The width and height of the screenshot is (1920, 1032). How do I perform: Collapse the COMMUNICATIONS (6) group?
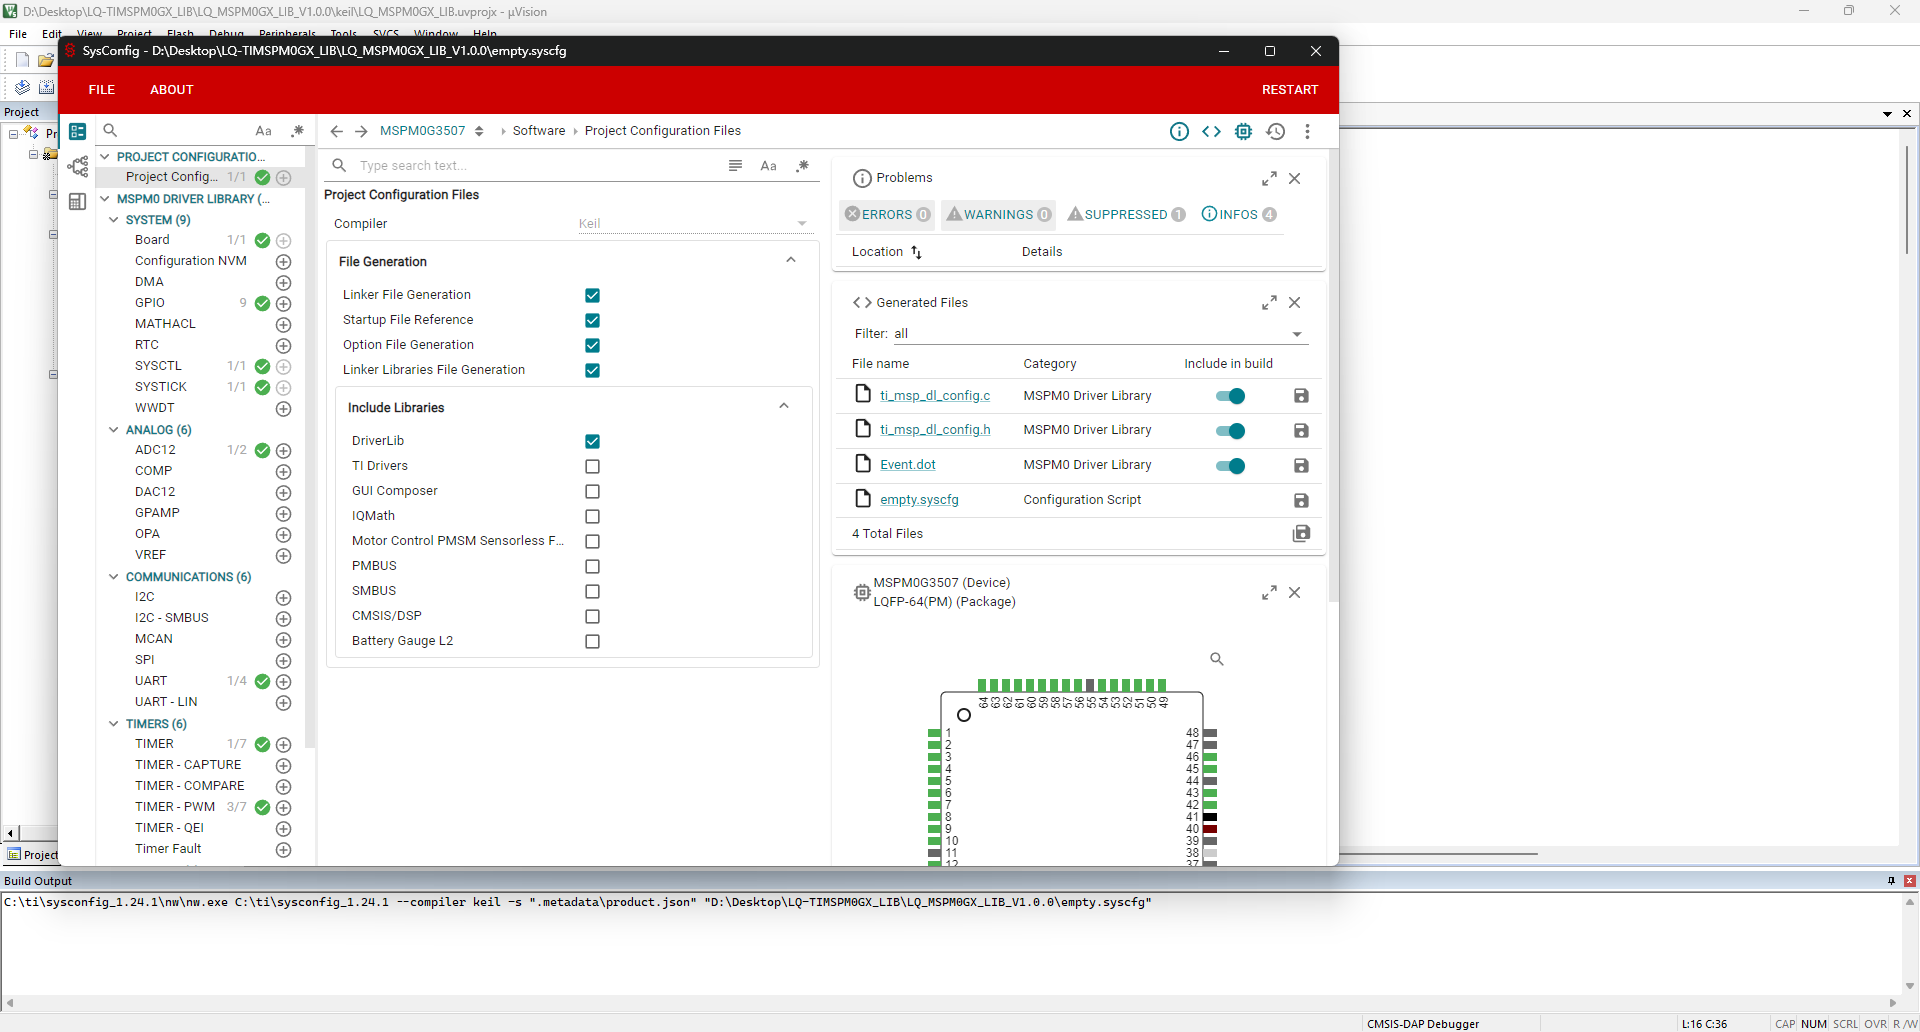[114, 577]
